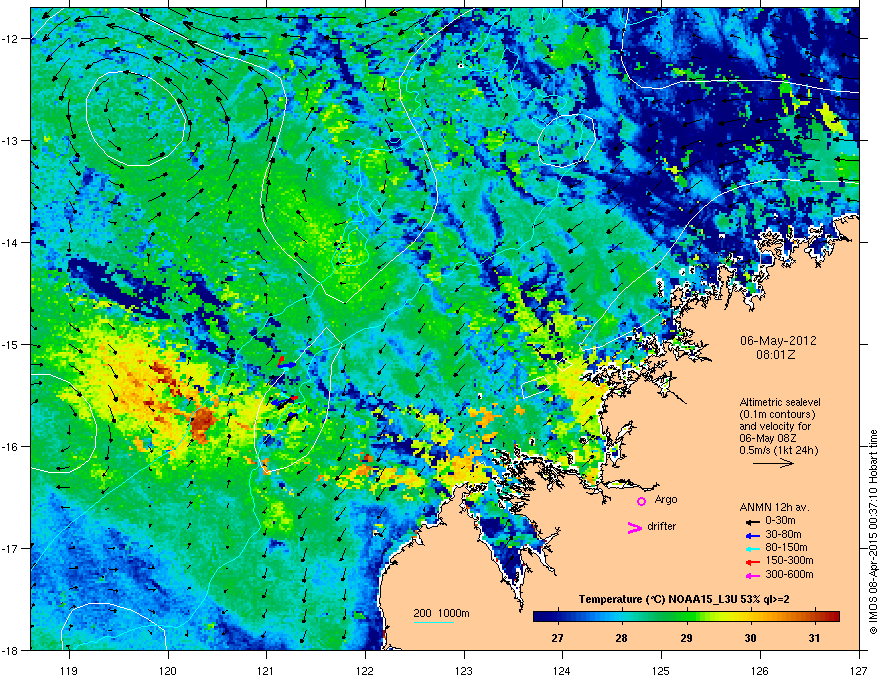The width and height of the screenshot is (880, 680).
Task: Click the drifter magenta arrowhead legend marker
Action: click(635, 527)
